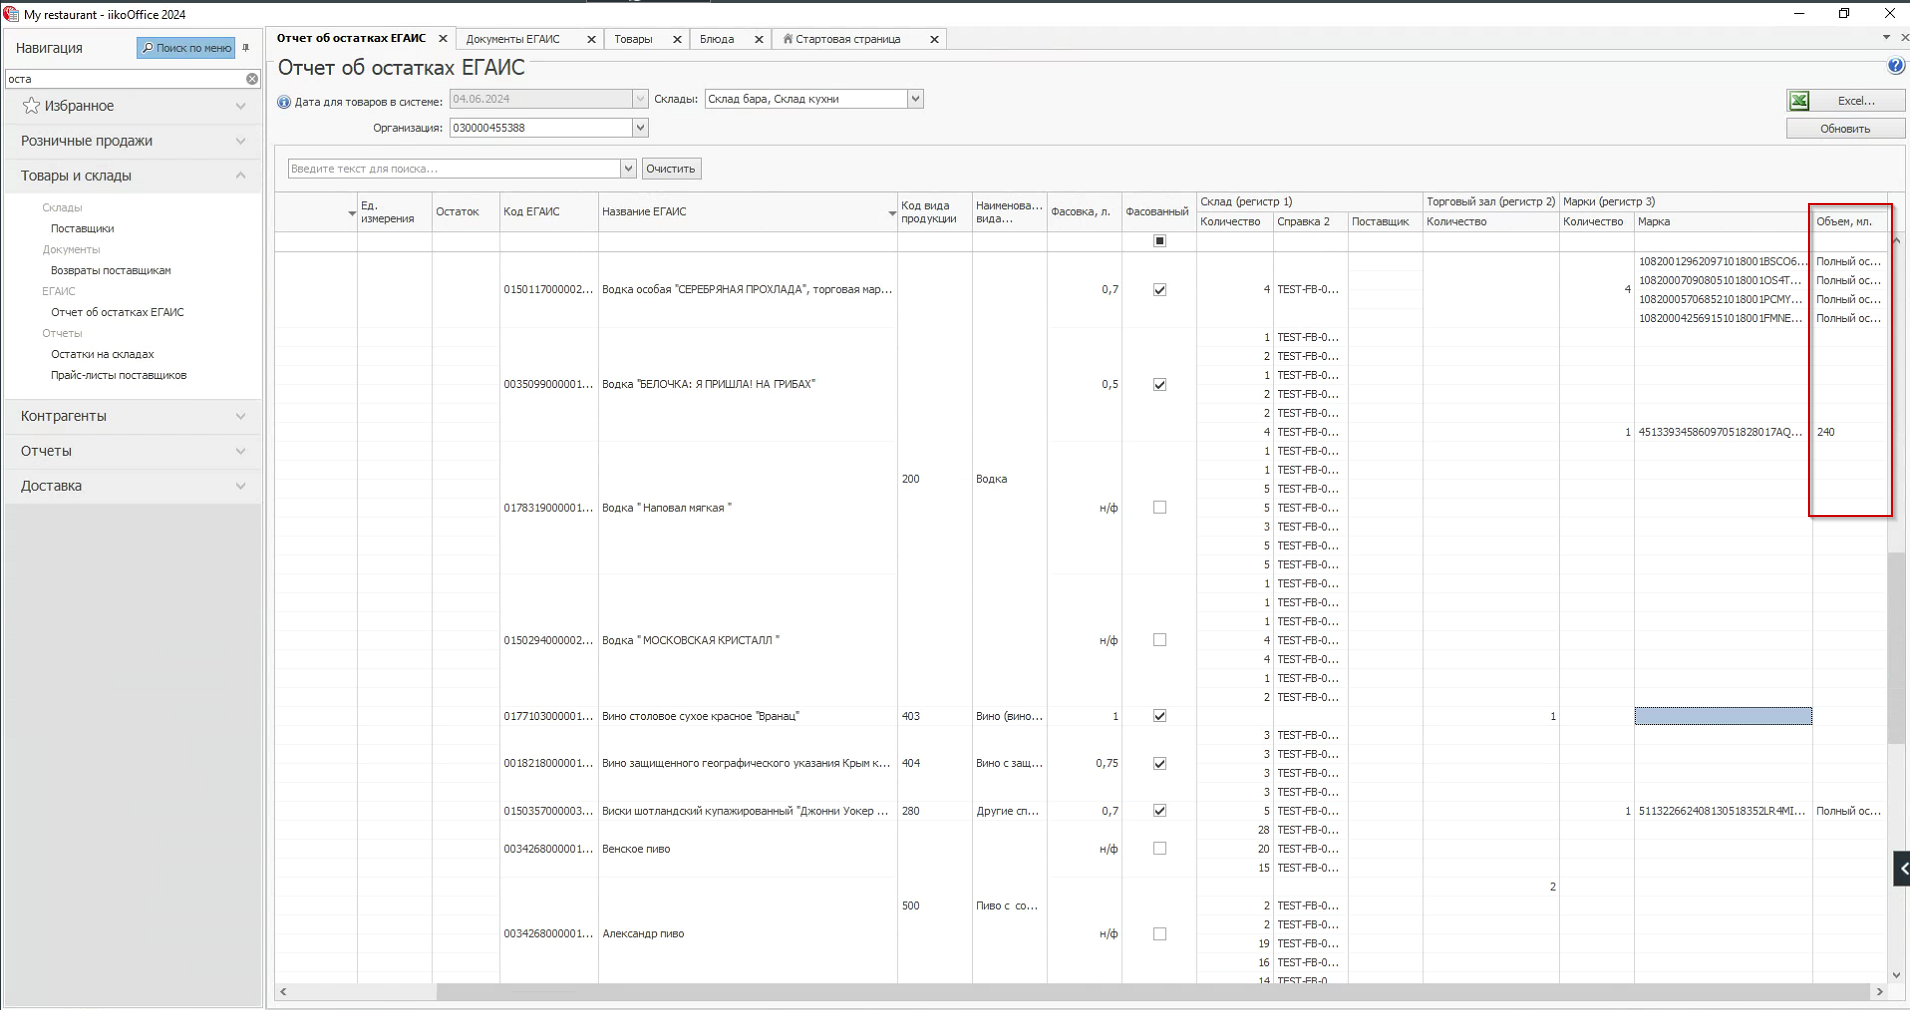The height and width of the screenshot is (1010, 1910).
Task: Switch to Документы ЕГАИС tab
Action: (513, 39)
